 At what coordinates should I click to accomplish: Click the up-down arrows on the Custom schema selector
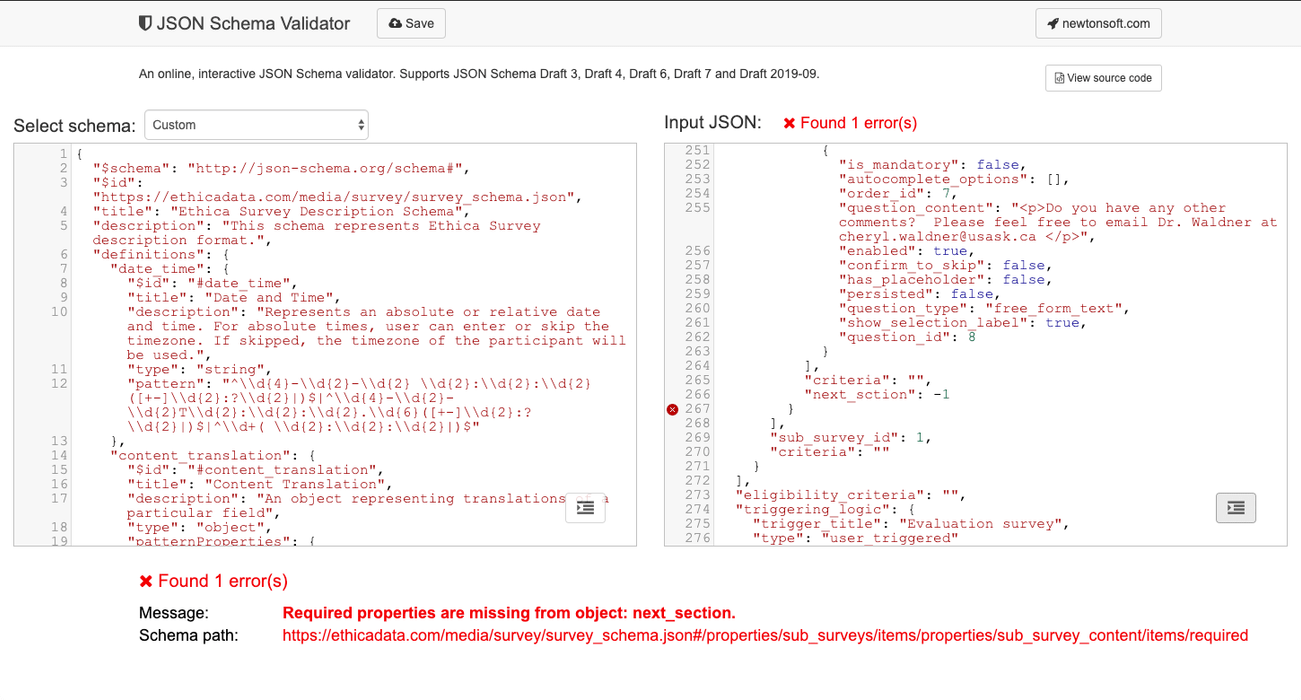358,124
